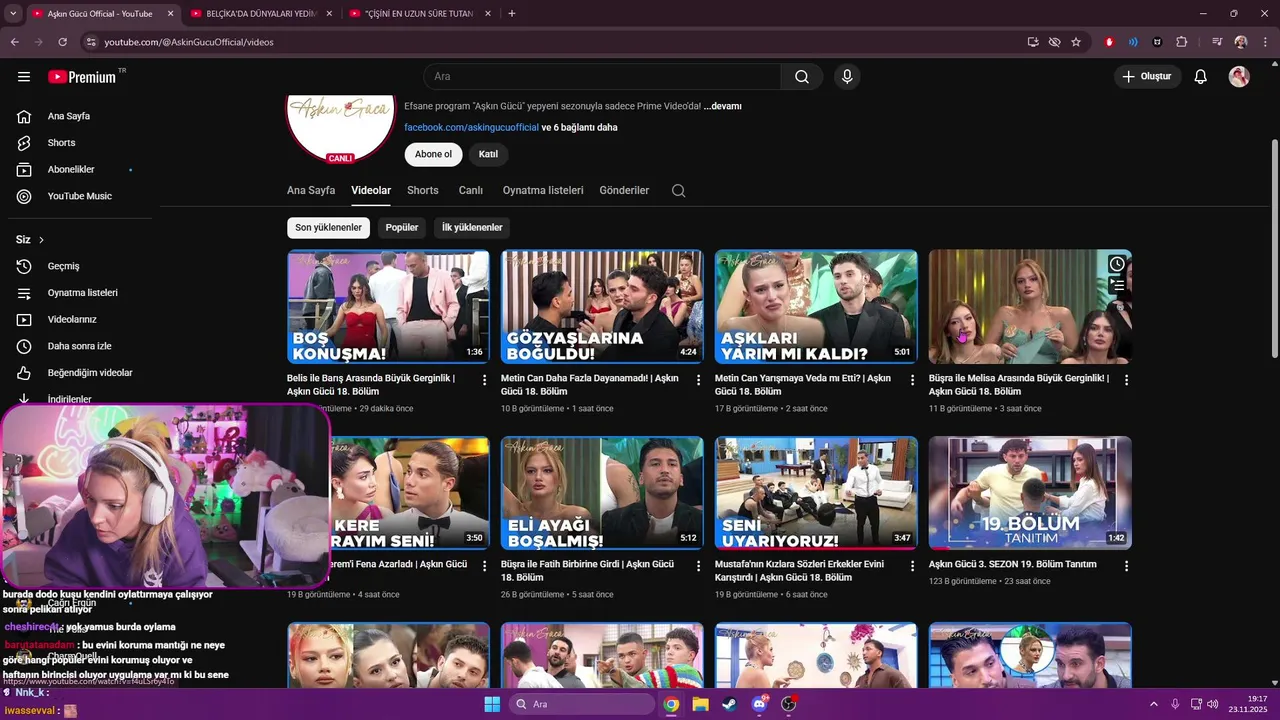Viewport: 1280px width, 720px height.
Task: Open options menu for Büşra ile Fatih video
Action: tap(699, 566)
